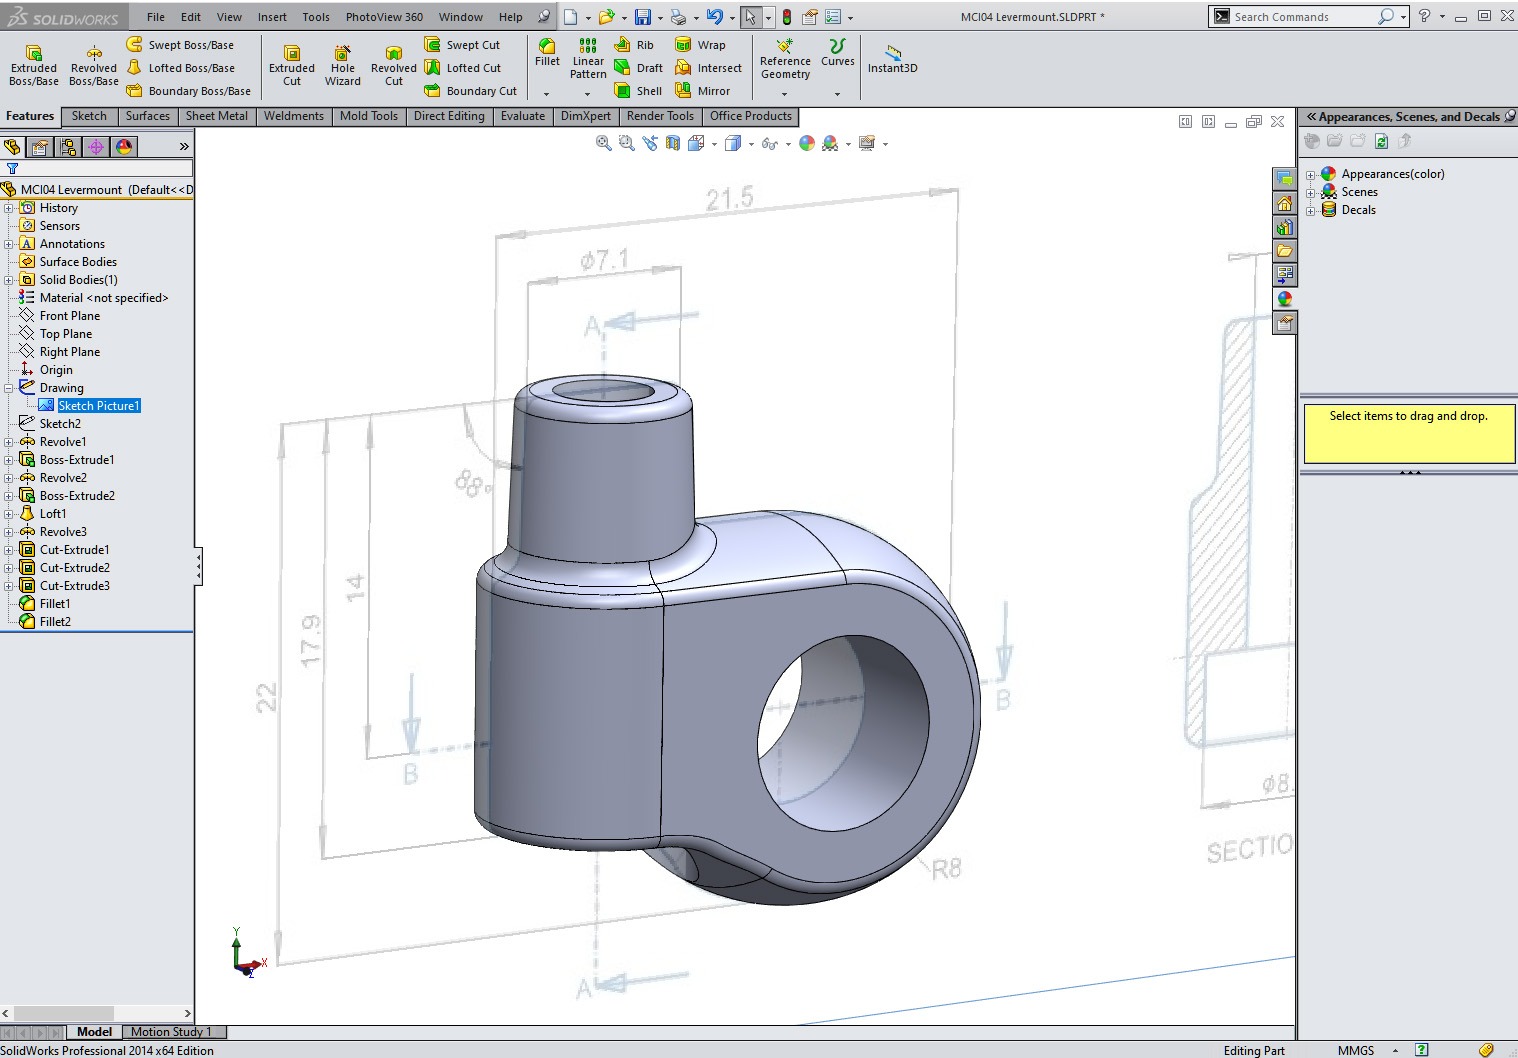The image size is (1518, 1058).
Task: Toggle the rebuild traffic light icon
Action: pos(787,17)
